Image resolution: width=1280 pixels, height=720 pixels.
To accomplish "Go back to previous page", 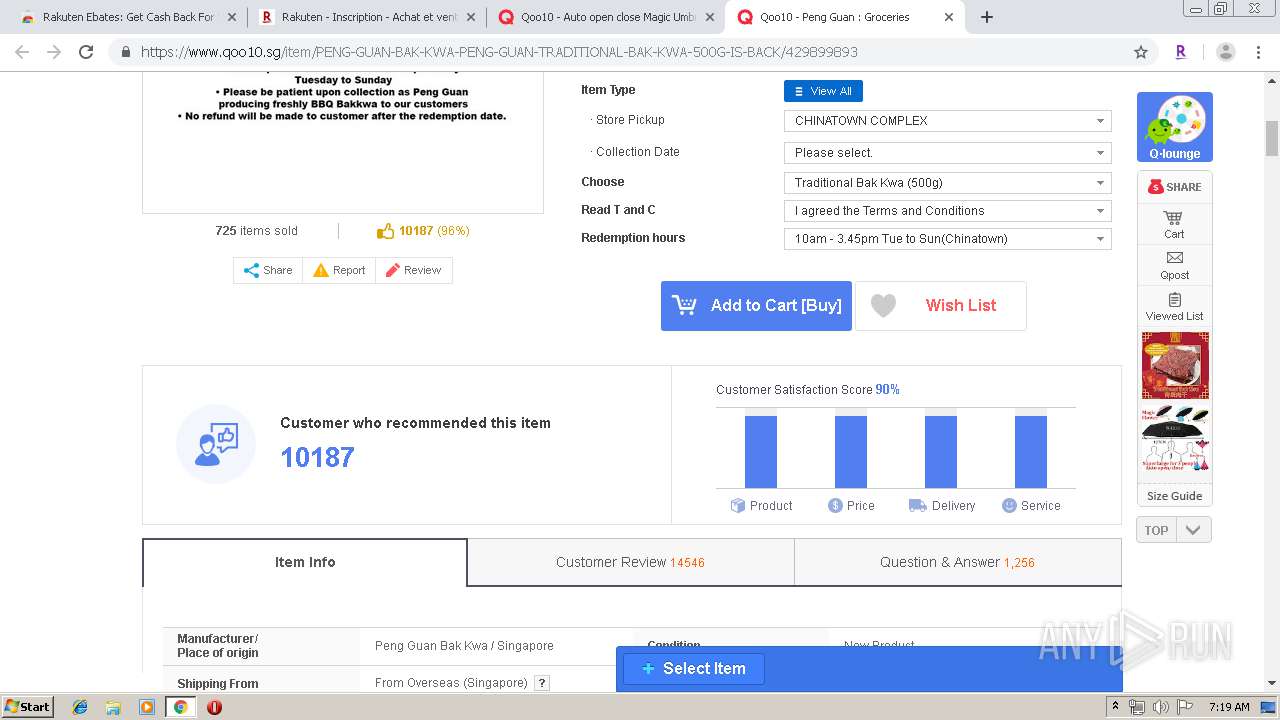I will coord(22,52).
